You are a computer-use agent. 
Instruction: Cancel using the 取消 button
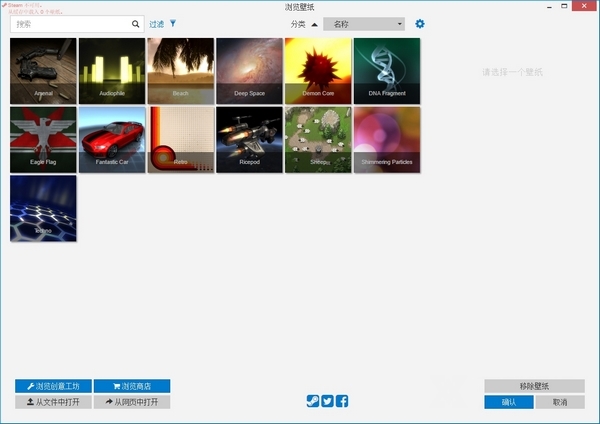click(x=559, y=402)
